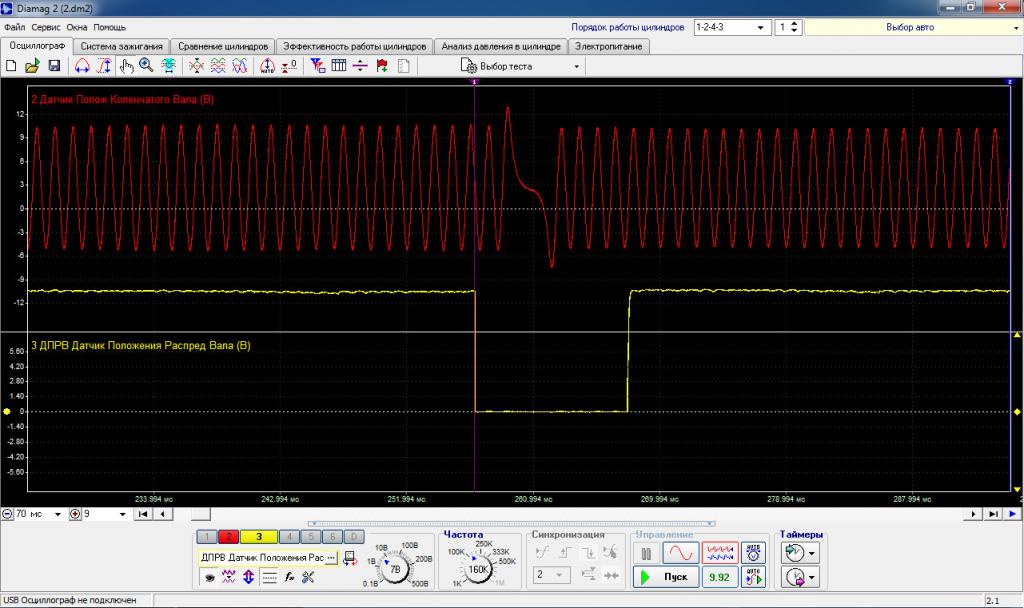Click the channel swap icon next to sensor name

(350, 558)
